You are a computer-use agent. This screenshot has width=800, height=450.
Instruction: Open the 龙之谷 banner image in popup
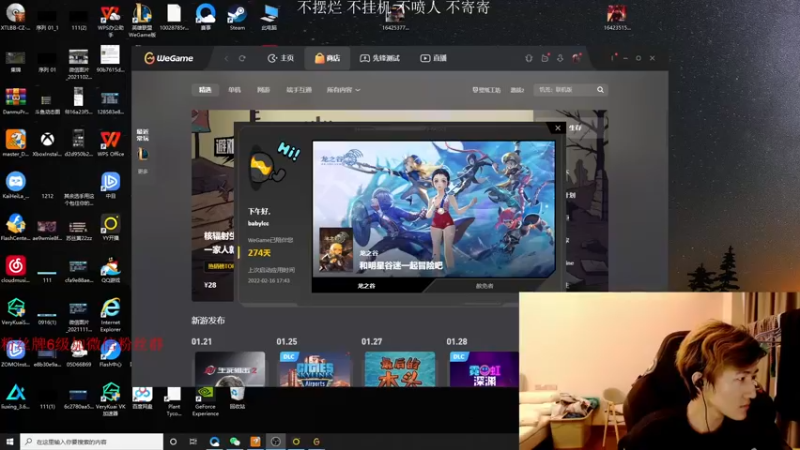[x=434, y=209]
